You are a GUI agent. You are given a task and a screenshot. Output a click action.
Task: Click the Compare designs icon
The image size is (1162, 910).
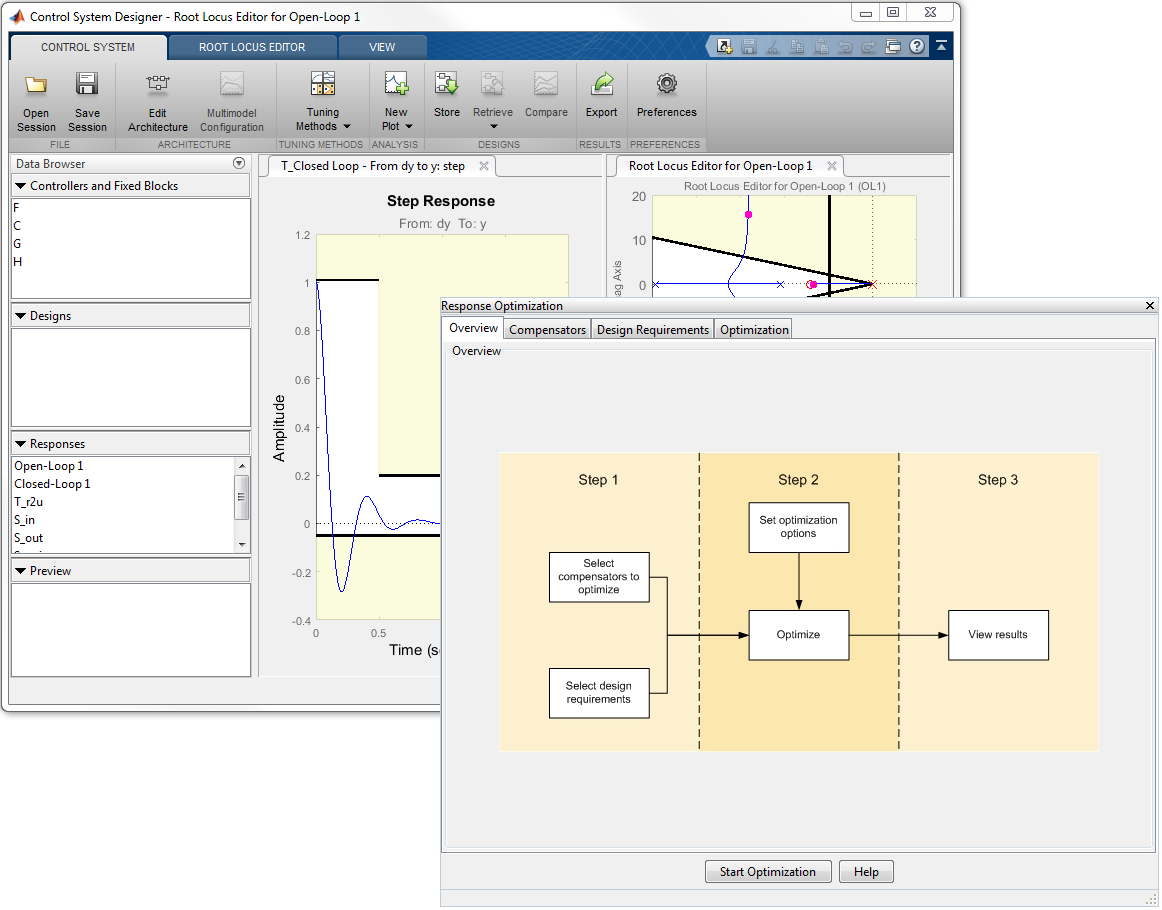[x=546, y=84]
